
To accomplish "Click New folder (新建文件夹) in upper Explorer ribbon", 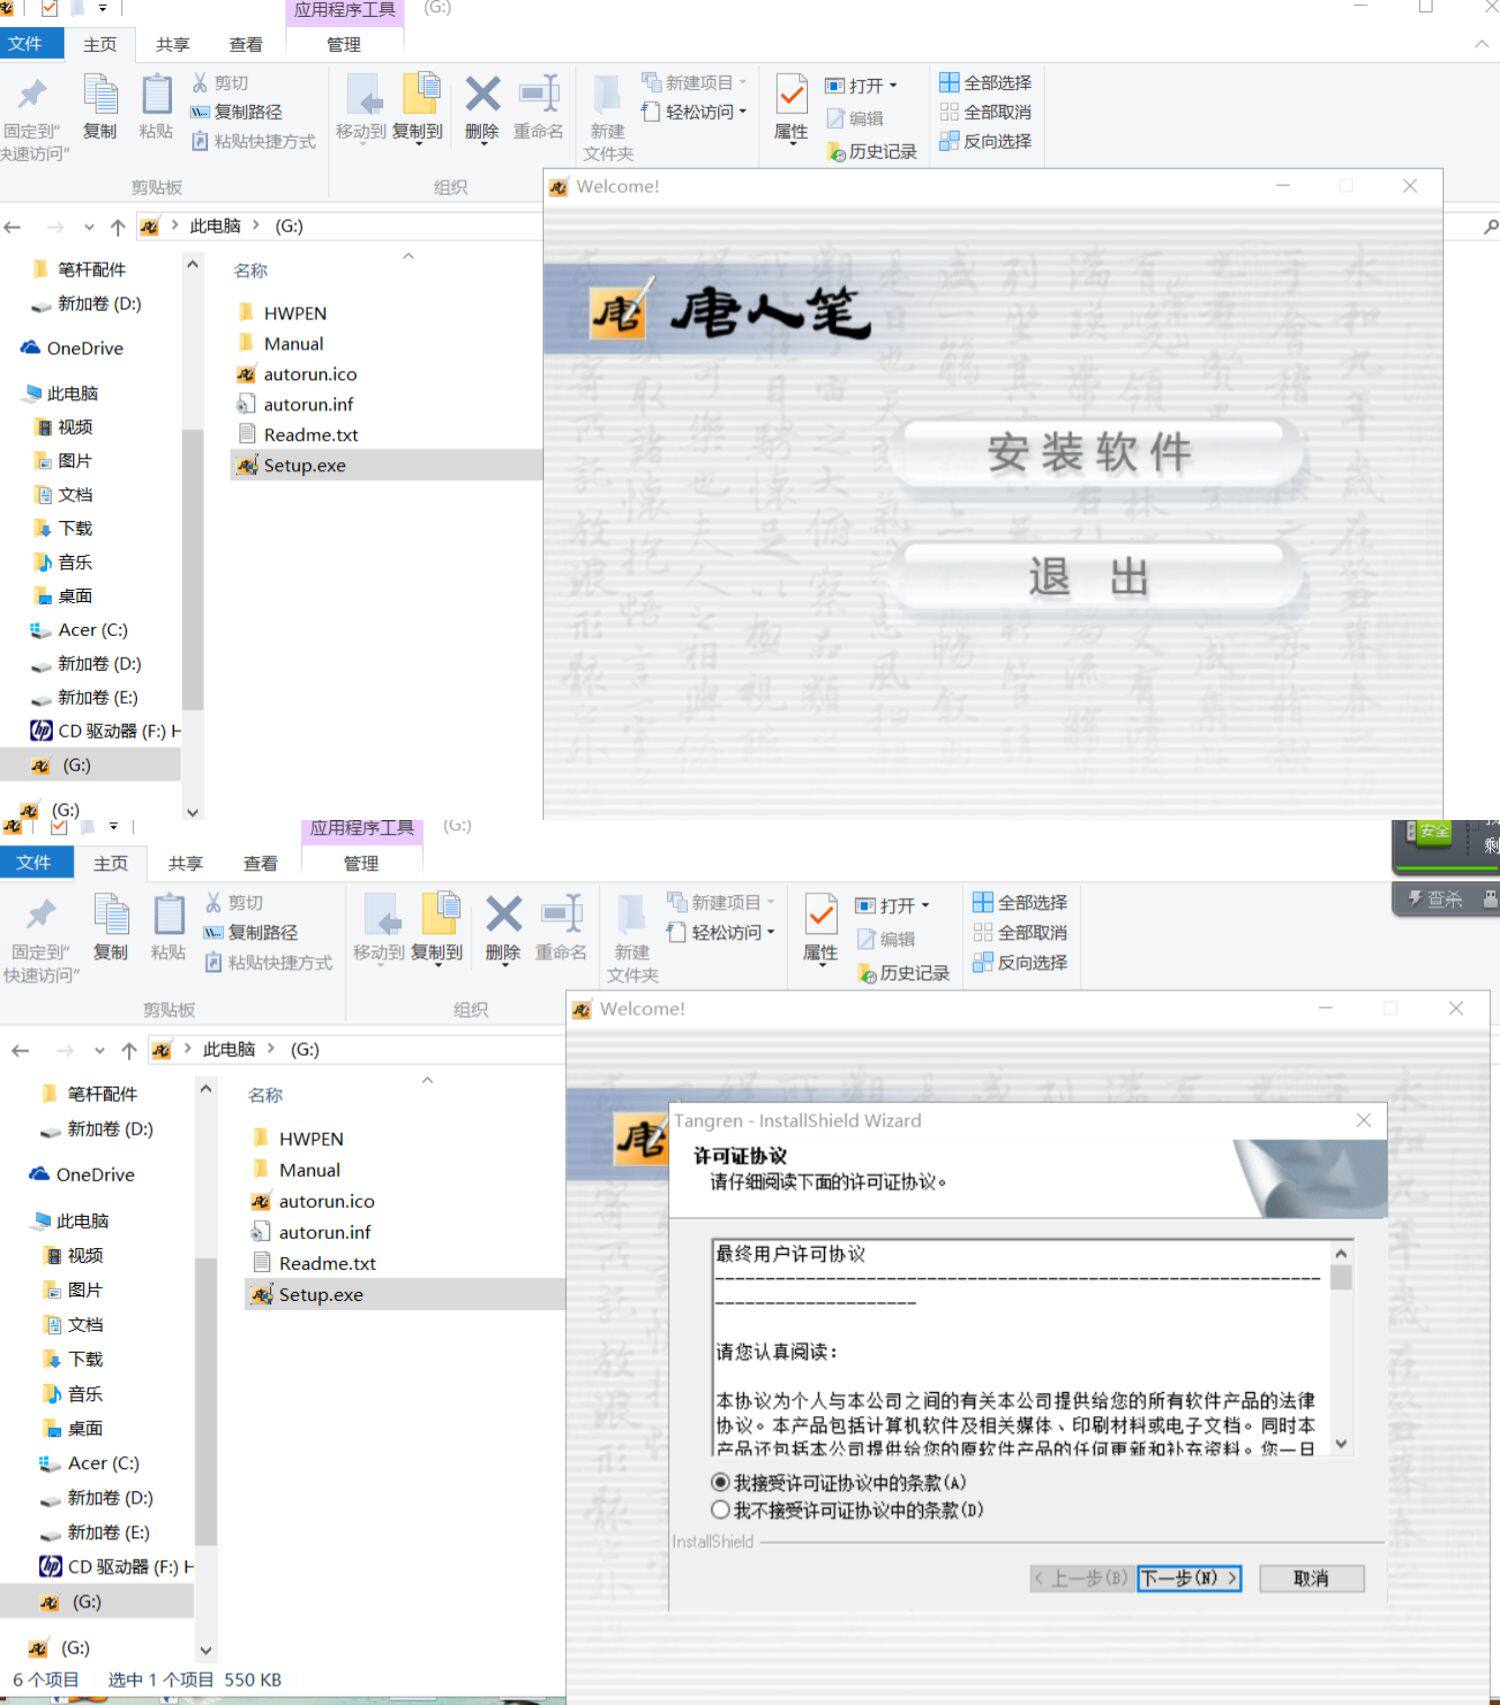I will pyautogui.click(x=608, y=118).
